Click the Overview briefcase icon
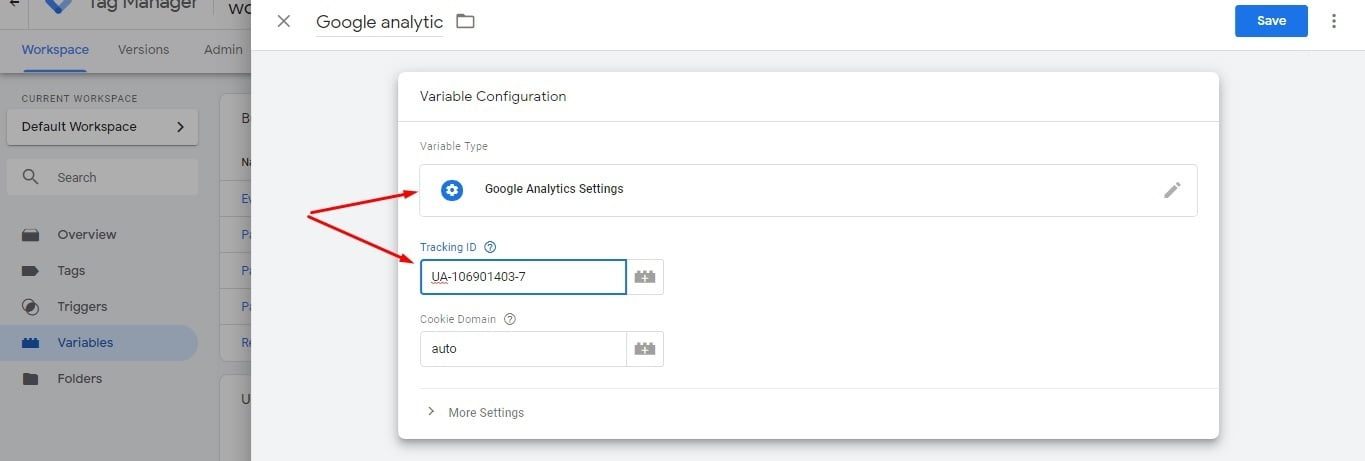This screenshot has height=461, width=1365. click(x=30, y=235)
